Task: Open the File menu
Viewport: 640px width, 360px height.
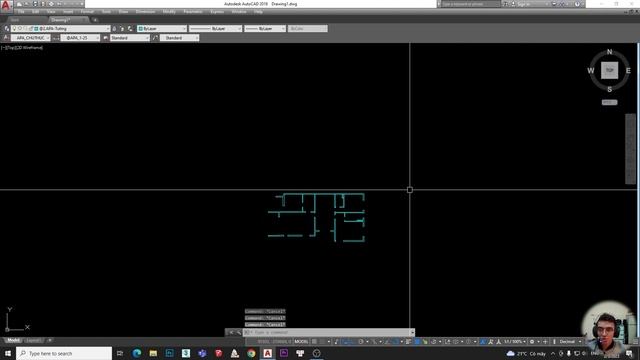Action: coord(21,12)
